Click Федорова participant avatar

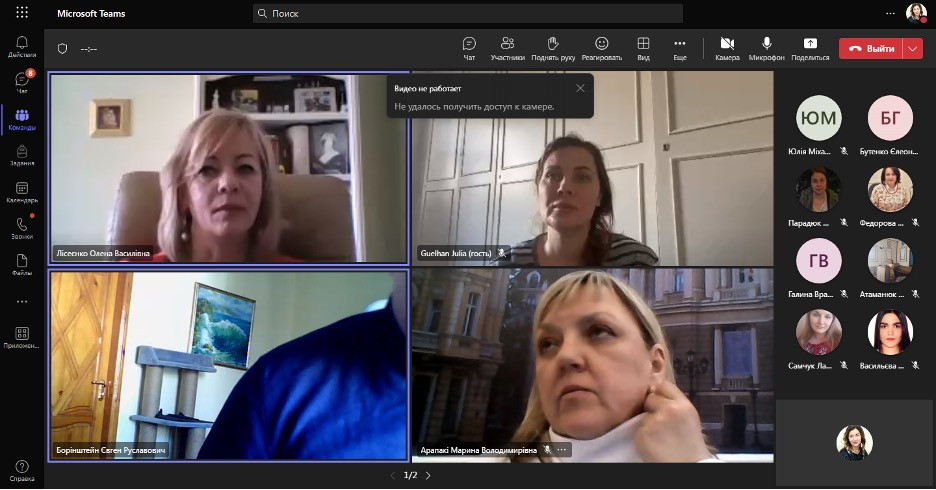tap(890, 189)
